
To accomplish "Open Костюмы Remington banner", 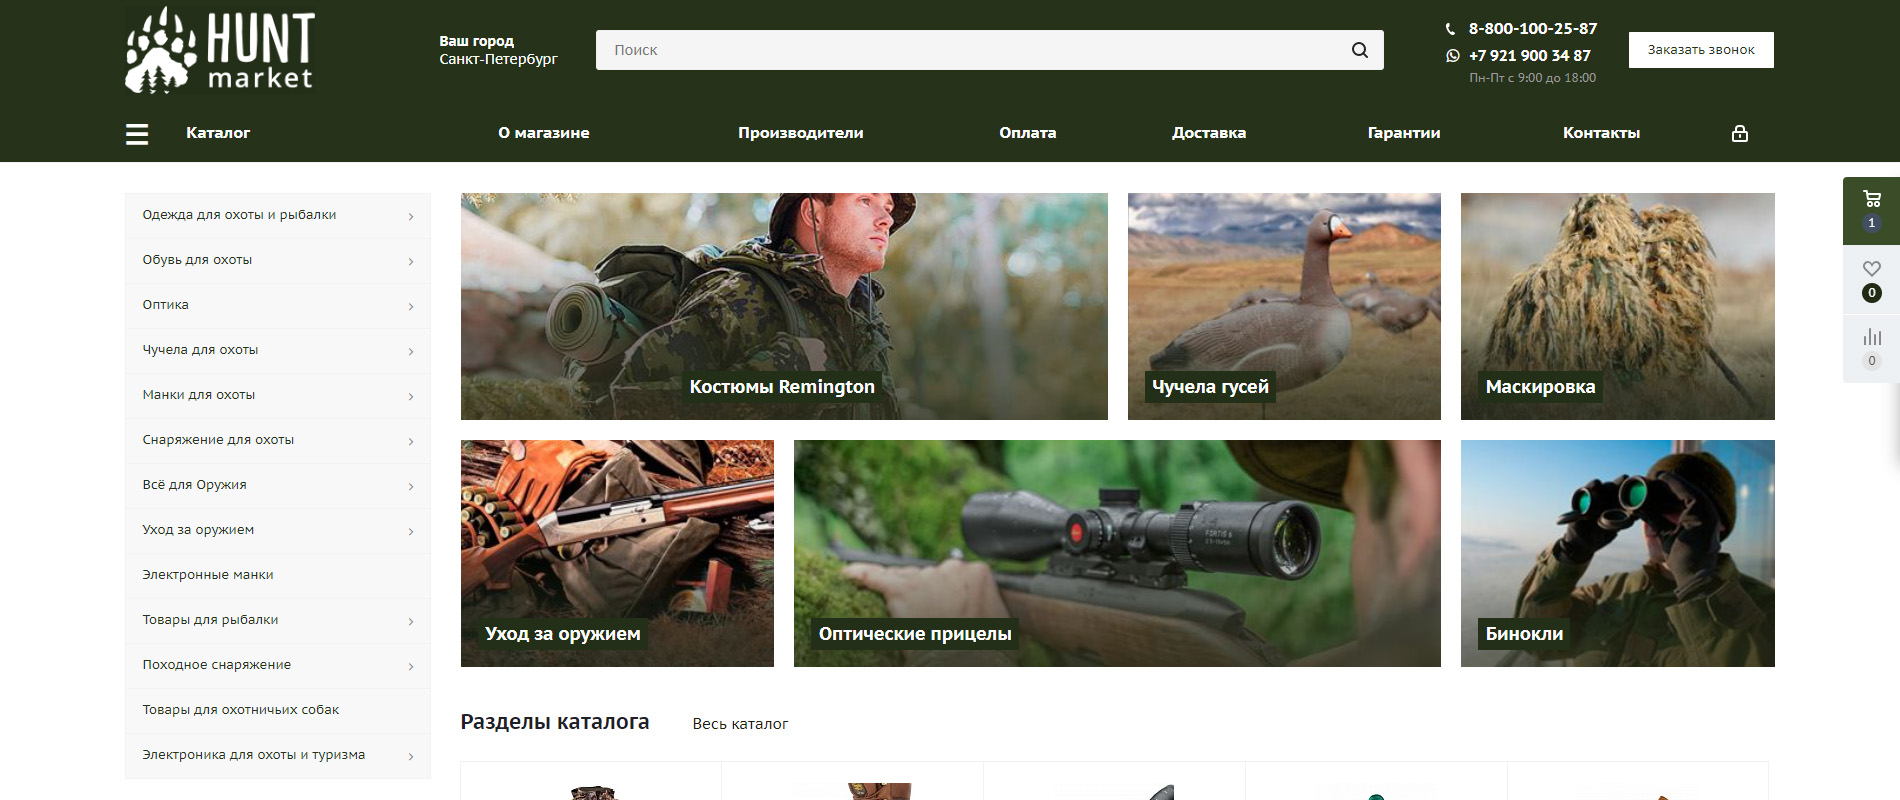I will pos(784,306).
